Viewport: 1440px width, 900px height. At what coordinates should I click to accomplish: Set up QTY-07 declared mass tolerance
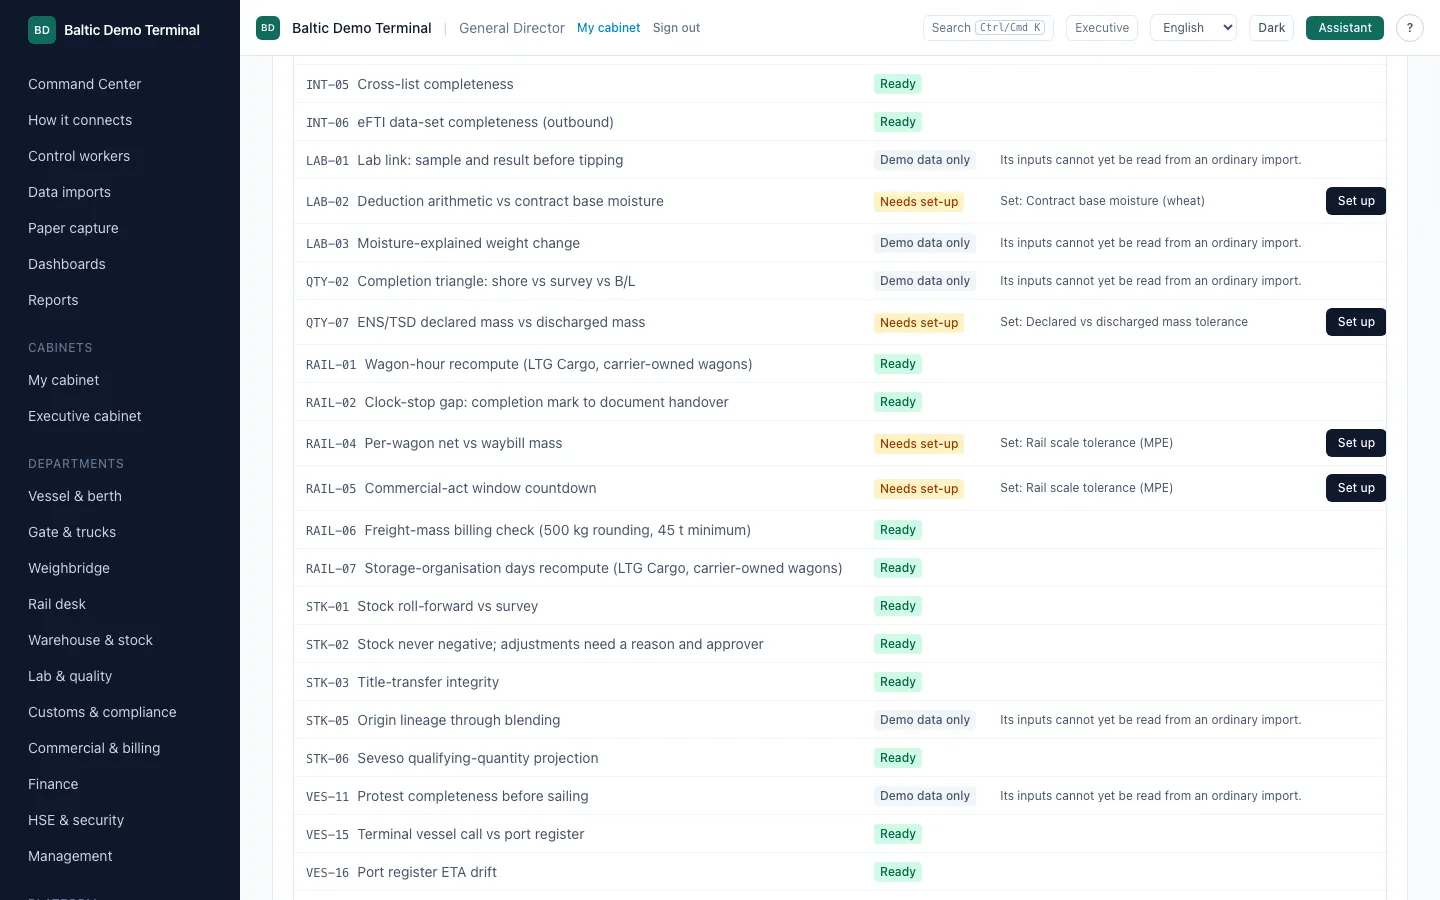tap(1355, 322)
